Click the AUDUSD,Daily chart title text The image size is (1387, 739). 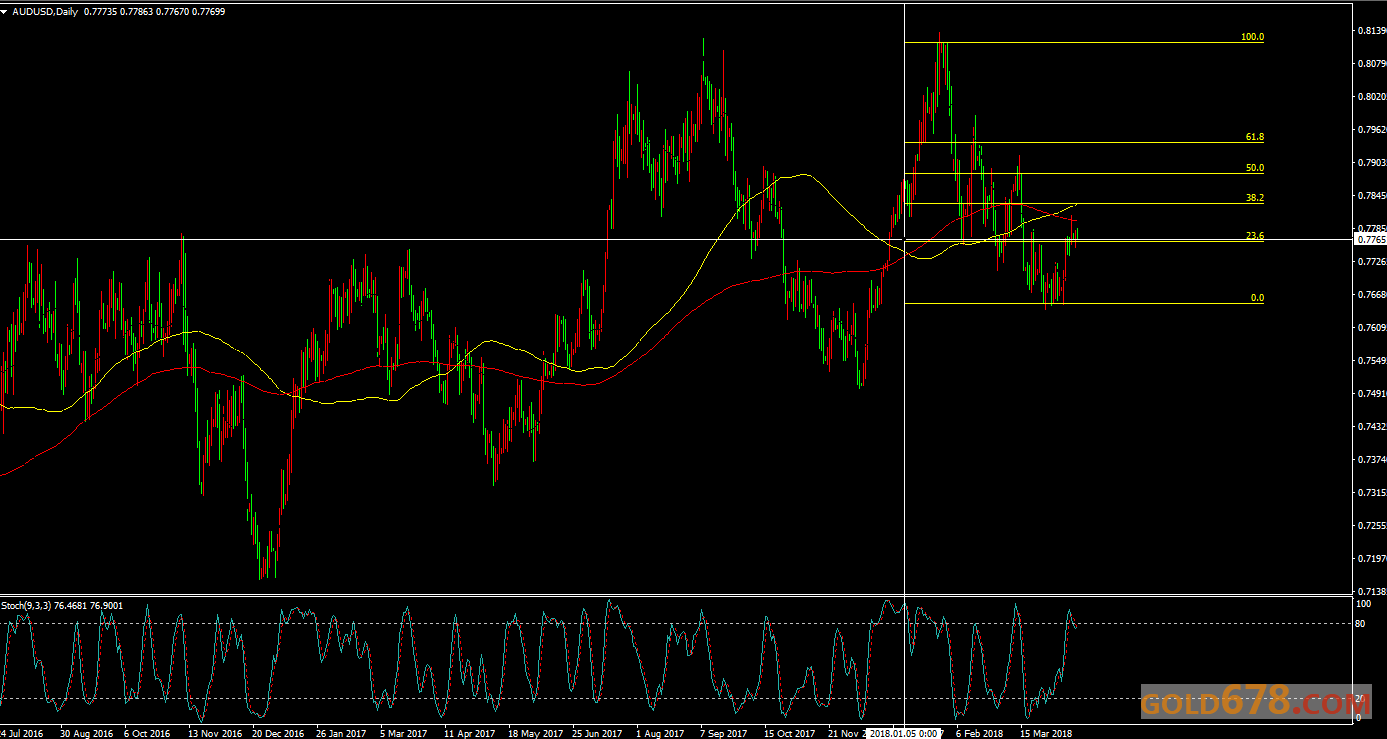[46, 11]
